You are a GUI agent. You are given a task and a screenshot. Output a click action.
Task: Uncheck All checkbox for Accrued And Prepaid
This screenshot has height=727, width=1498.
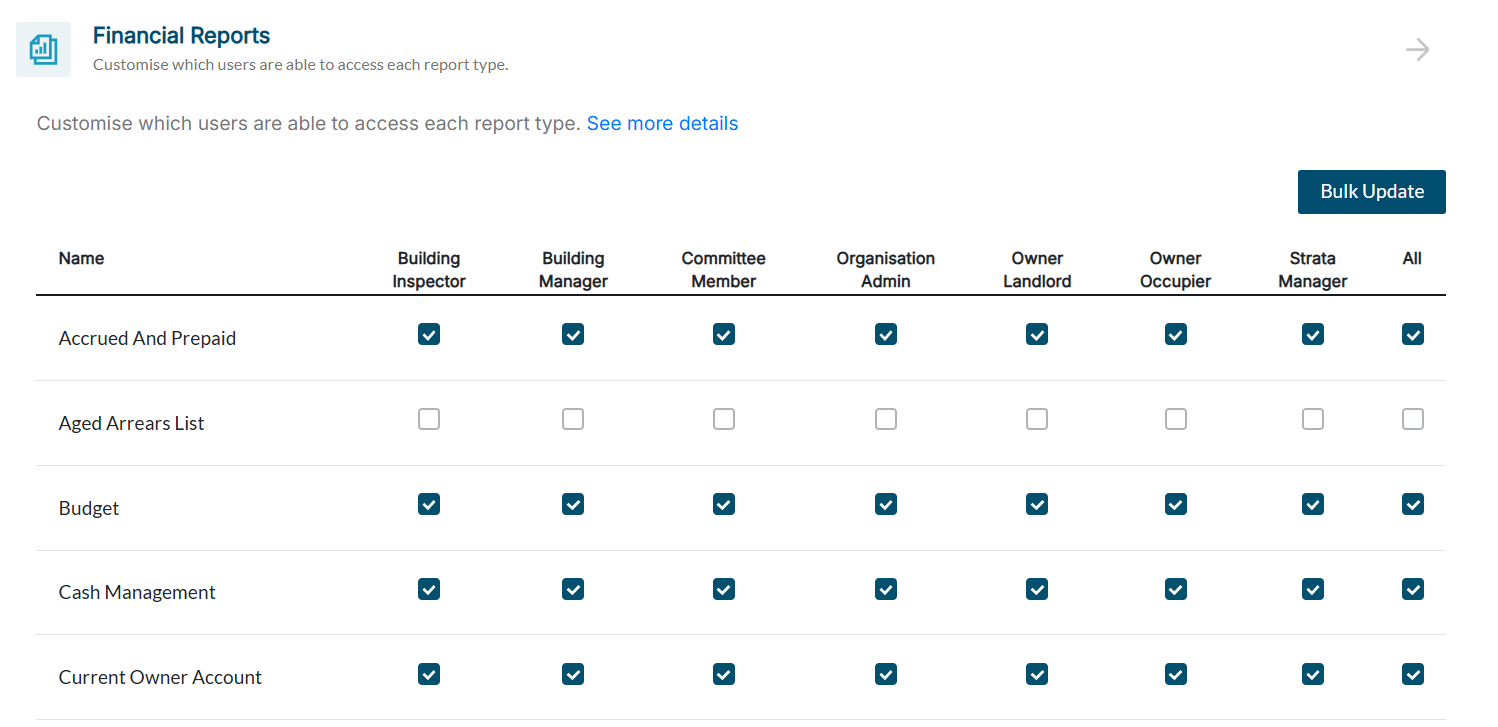[x=1412, y=334]
